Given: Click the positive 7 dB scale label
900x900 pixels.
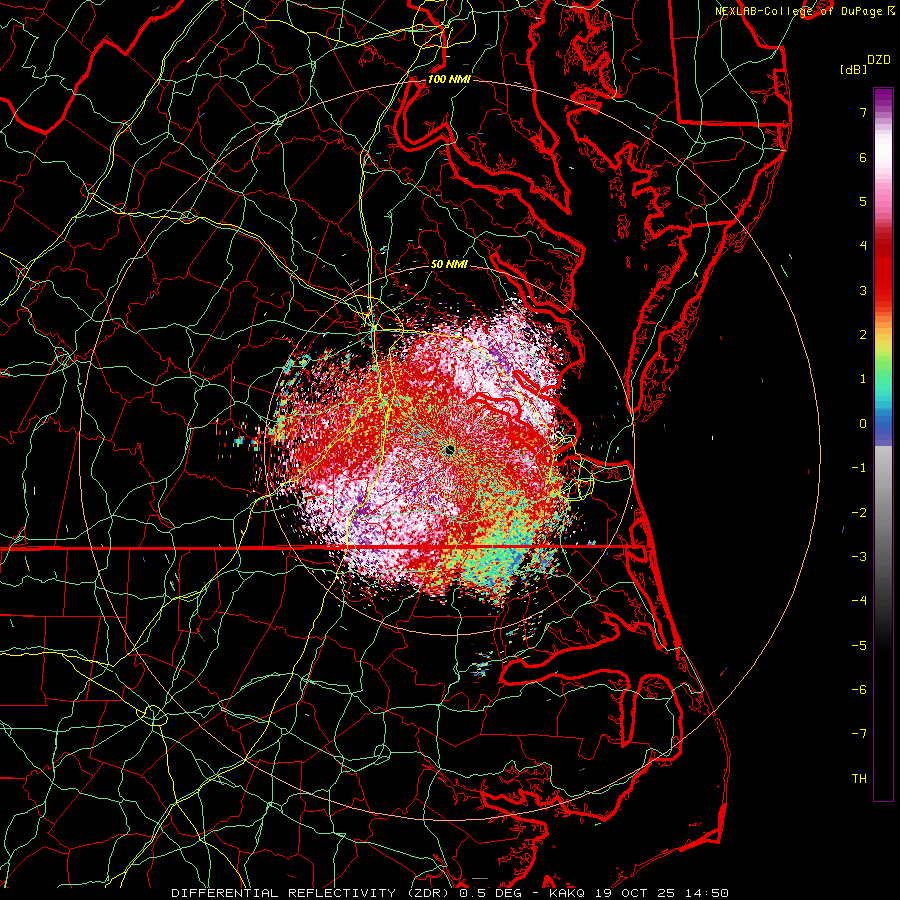Looking at the screenshot, I should click(863, 112).
